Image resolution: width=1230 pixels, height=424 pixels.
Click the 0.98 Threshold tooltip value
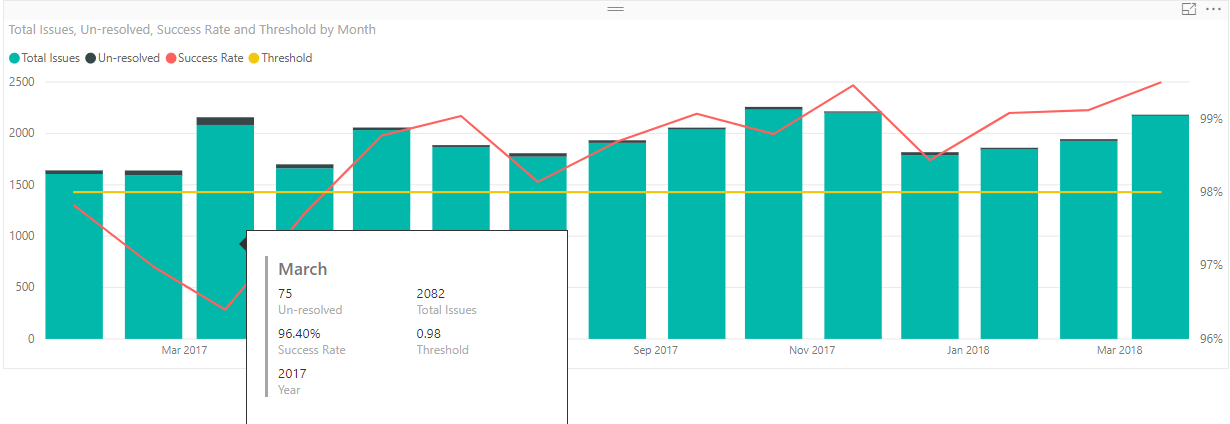428,334
